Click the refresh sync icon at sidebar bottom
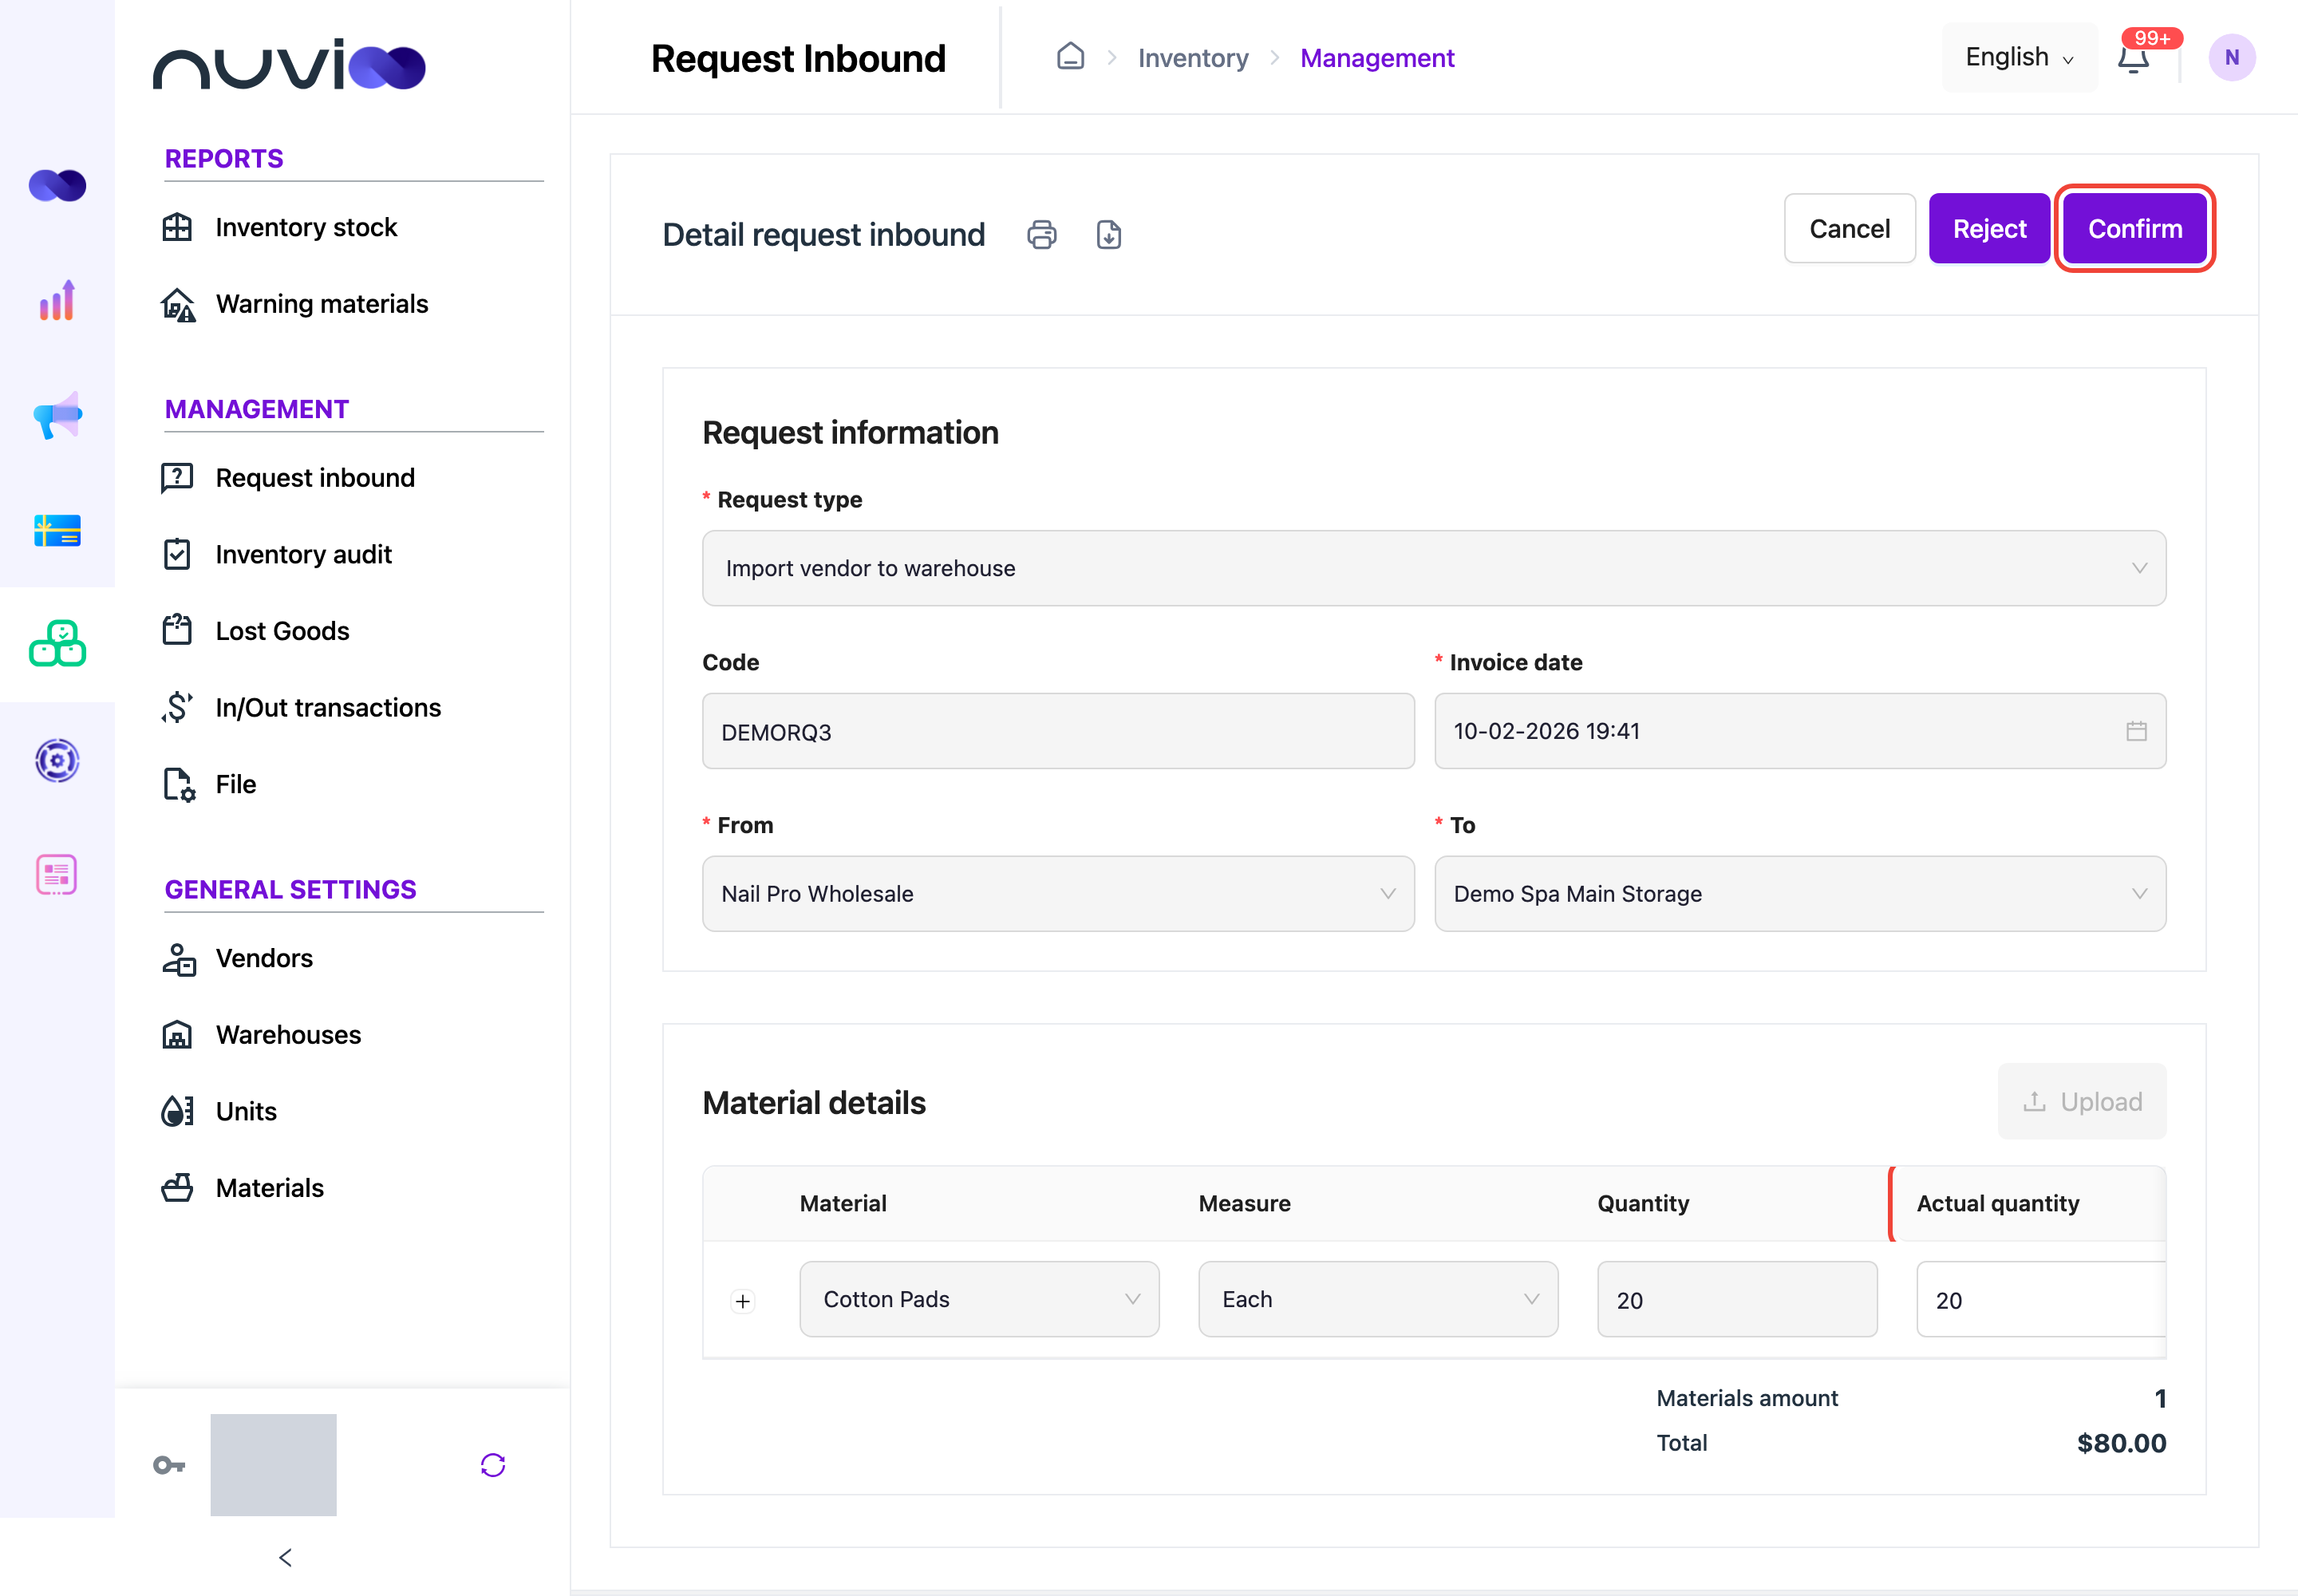This screenshot has width=2298, height=1596. [x=493, y=1465]
